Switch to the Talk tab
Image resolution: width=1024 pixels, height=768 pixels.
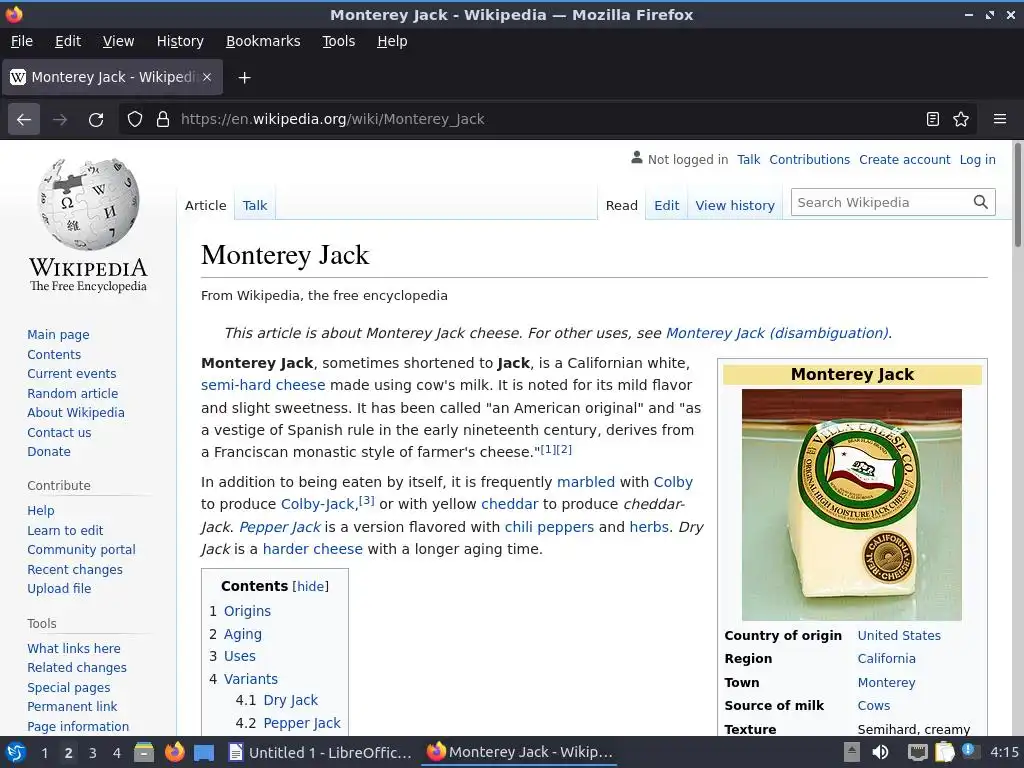pos(255,206)
